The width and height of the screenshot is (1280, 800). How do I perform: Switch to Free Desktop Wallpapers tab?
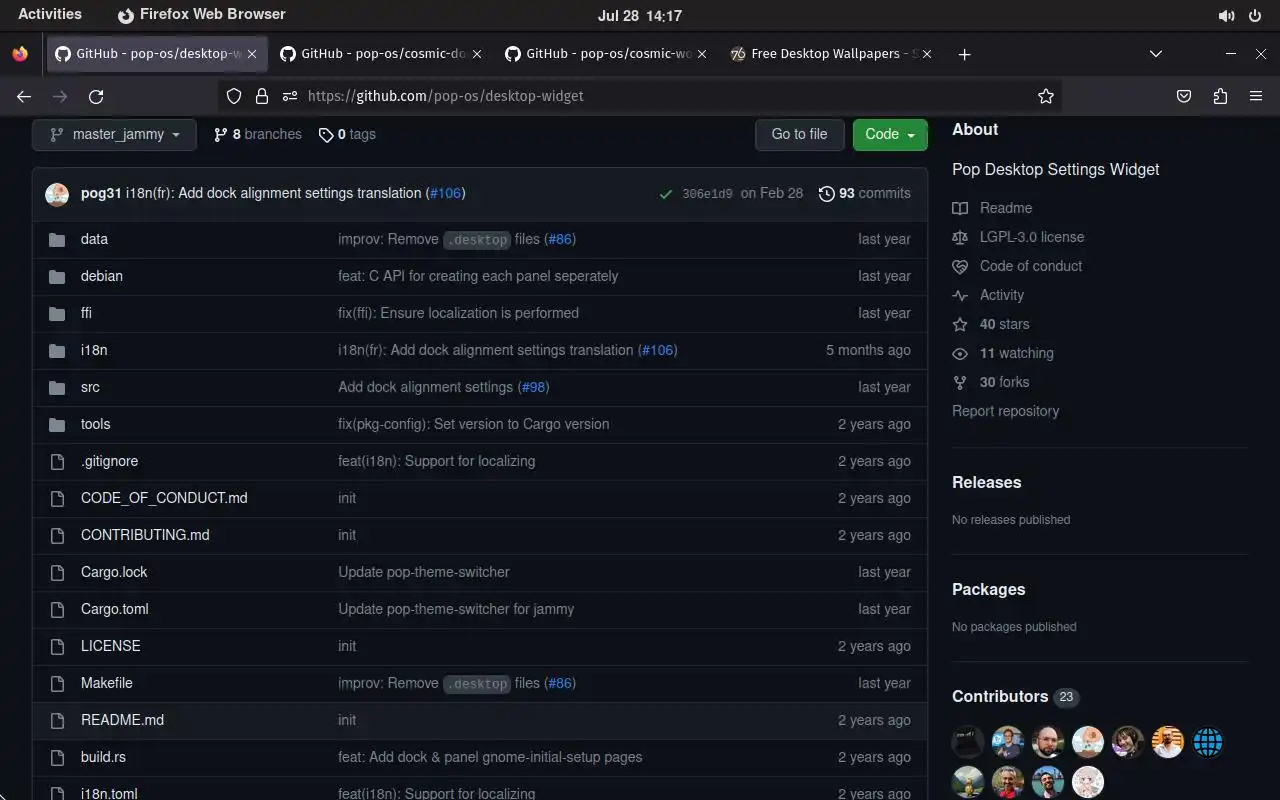[x=832, y=54]
